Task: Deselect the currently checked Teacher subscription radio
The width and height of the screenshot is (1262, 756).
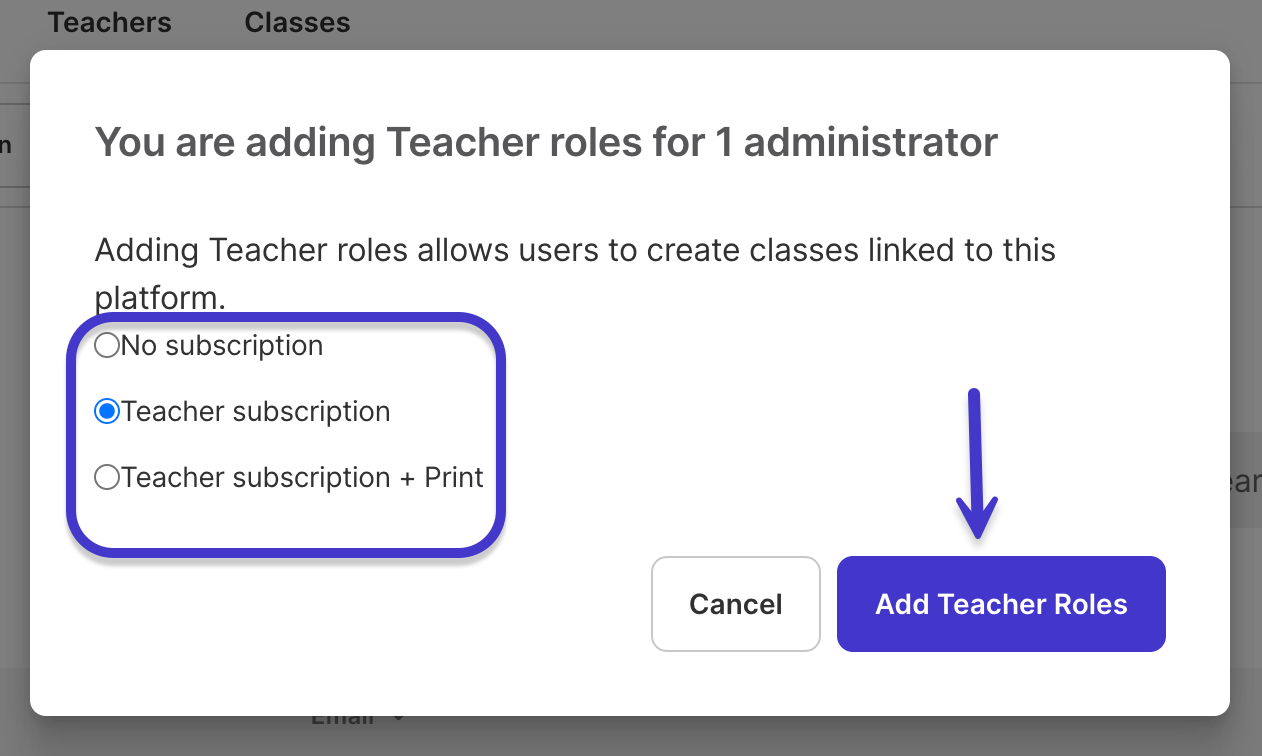Action: tap(106, 411)
